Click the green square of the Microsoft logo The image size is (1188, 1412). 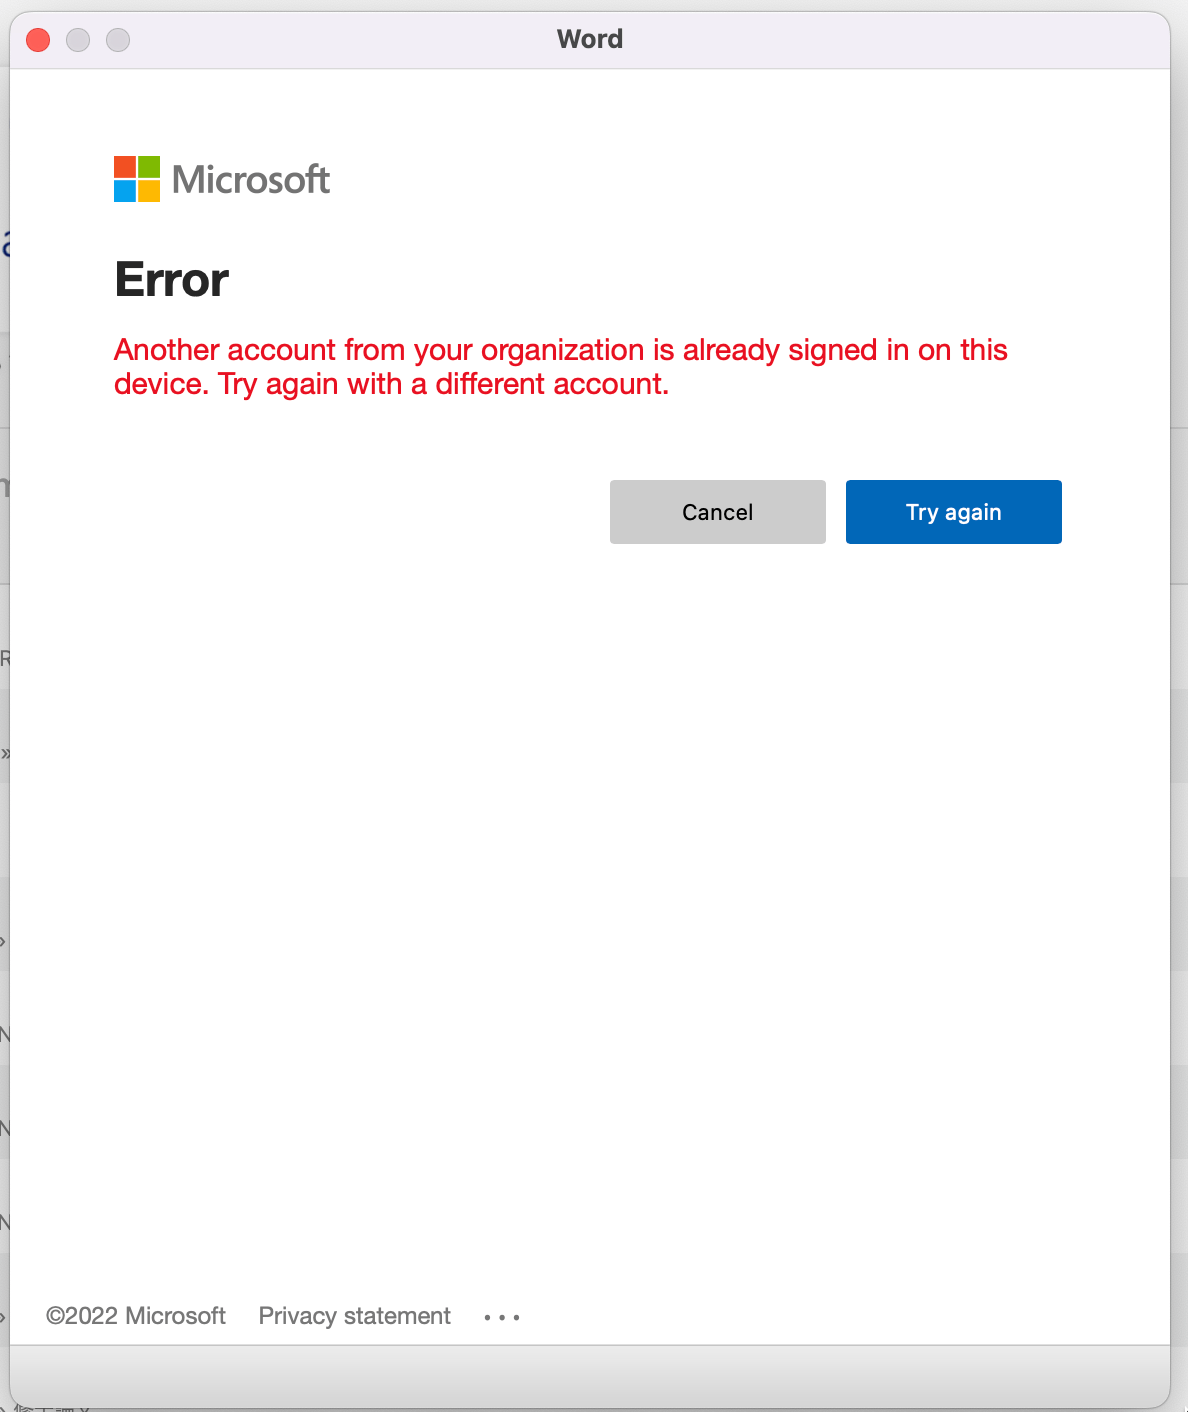pos(149,165)
